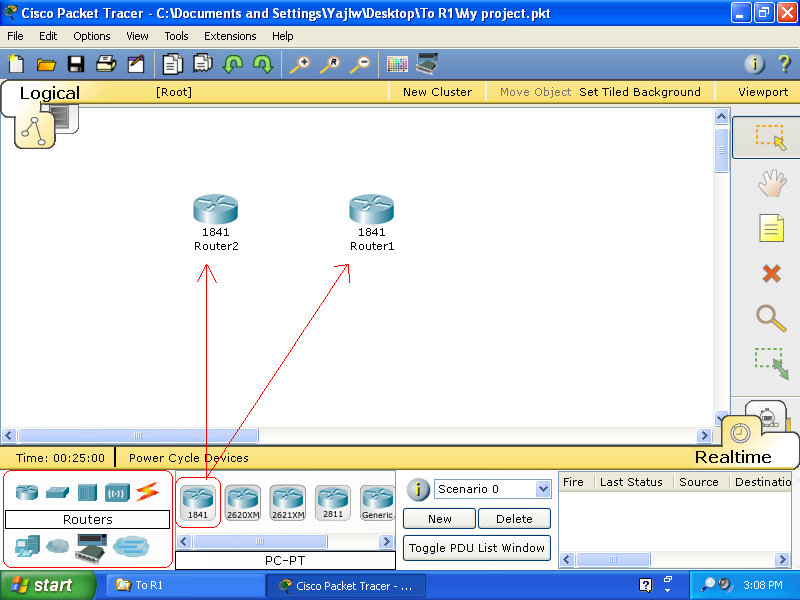
Task: Open a file using the folder icon
Action: click(46, 64)
